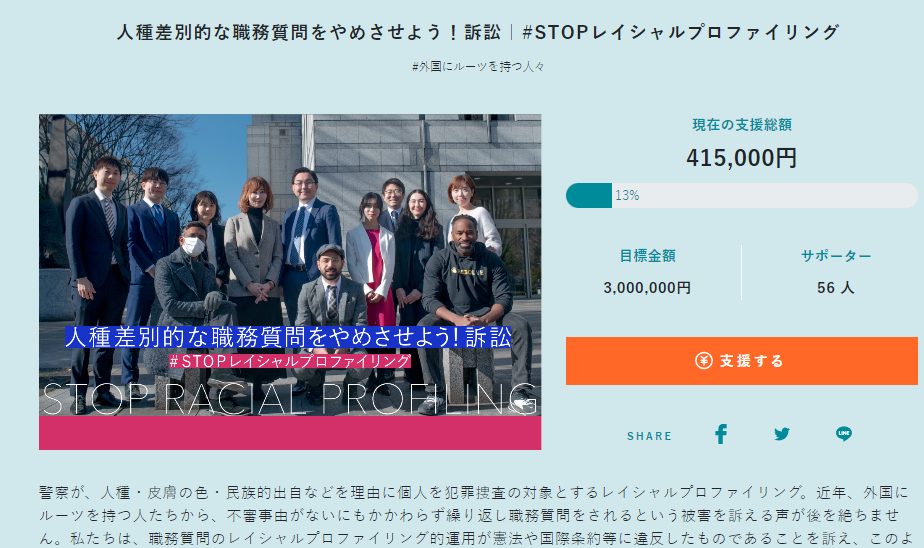Click the STOP RACIAL PROFILING image text

coord(289,398)
